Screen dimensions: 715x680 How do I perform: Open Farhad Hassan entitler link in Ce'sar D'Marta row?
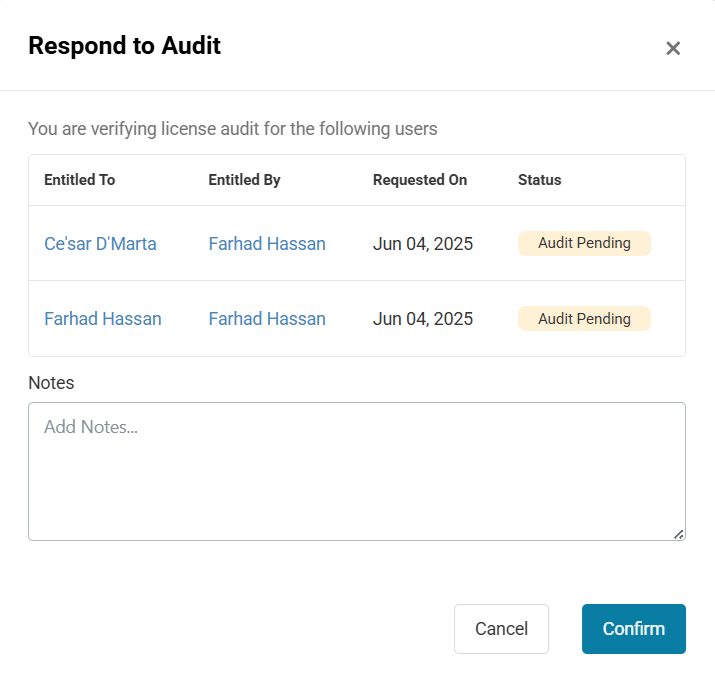(267, 244)
